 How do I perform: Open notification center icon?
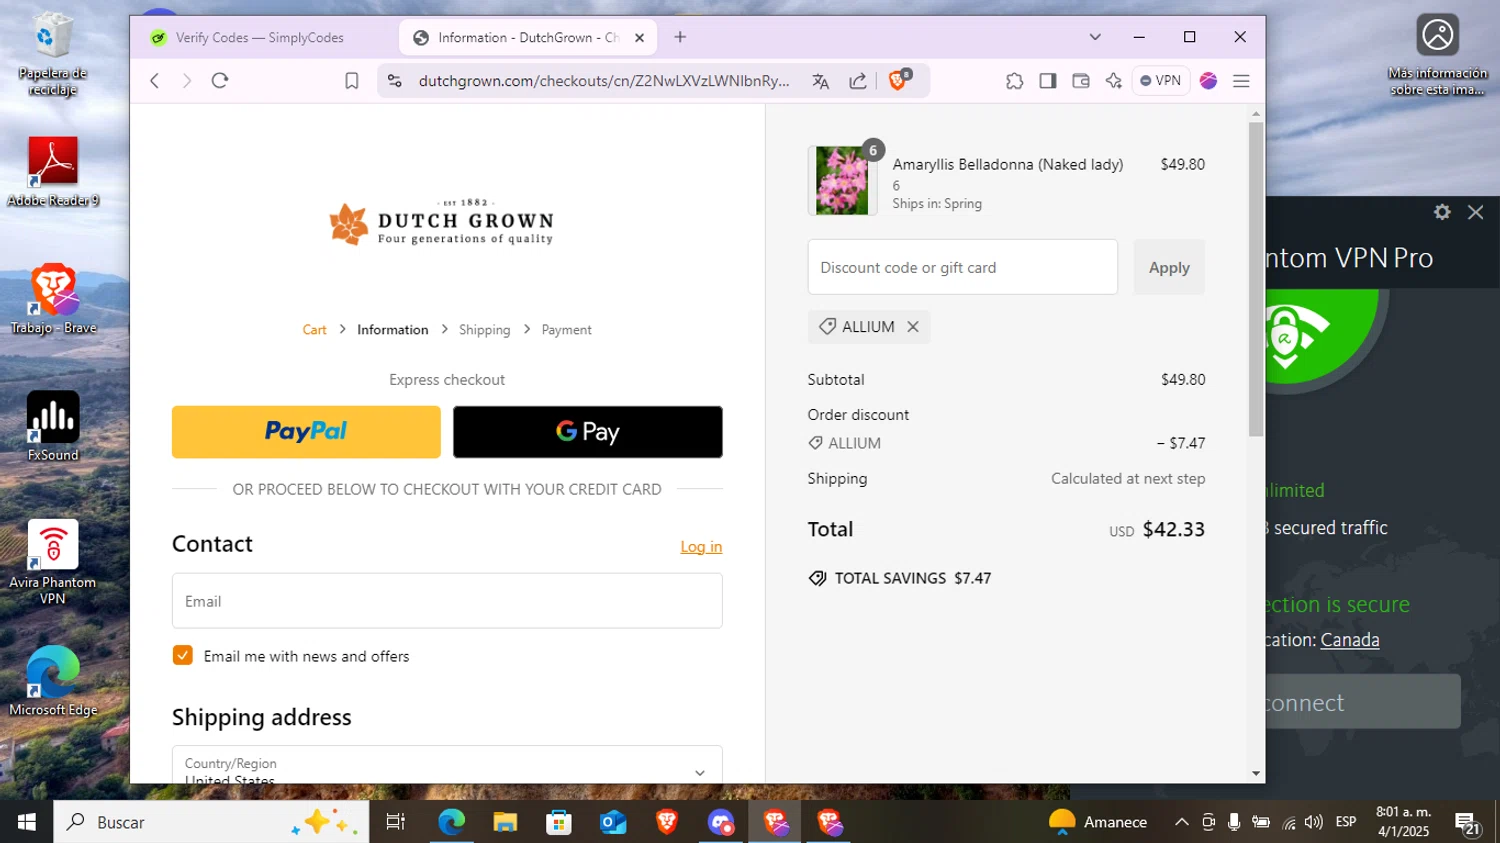pyautogui.click(x=1468, y=823)
